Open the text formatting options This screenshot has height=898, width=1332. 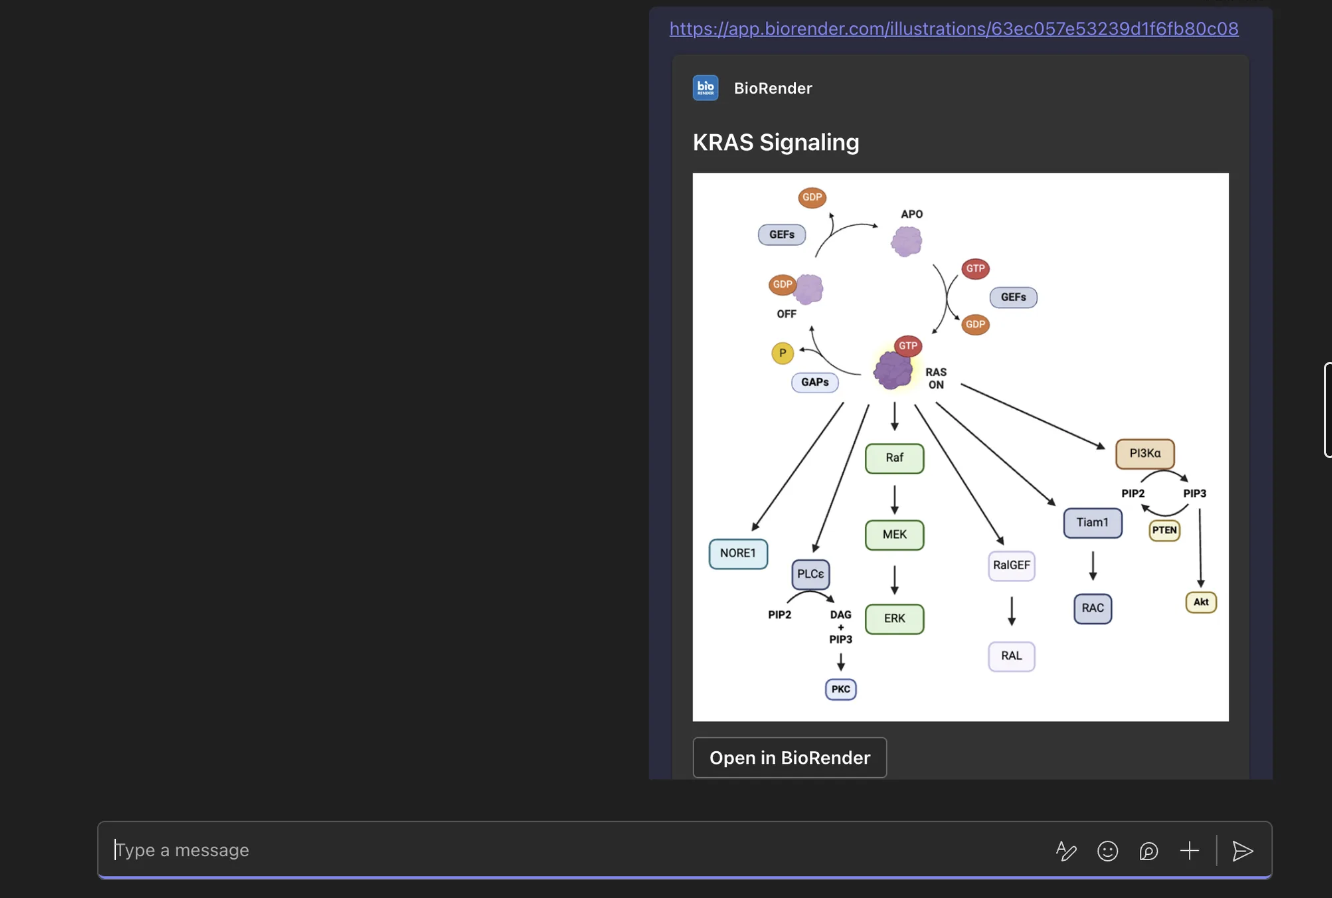point(1066,850)
